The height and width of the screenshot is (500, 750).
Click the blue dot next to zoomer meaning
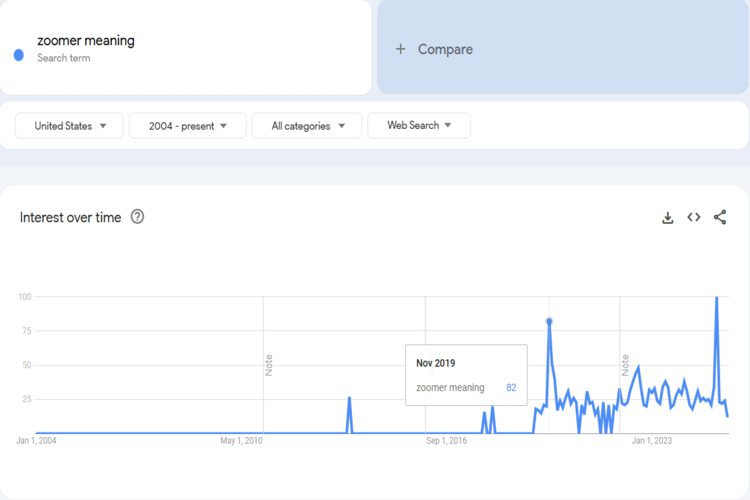(19, 55)
